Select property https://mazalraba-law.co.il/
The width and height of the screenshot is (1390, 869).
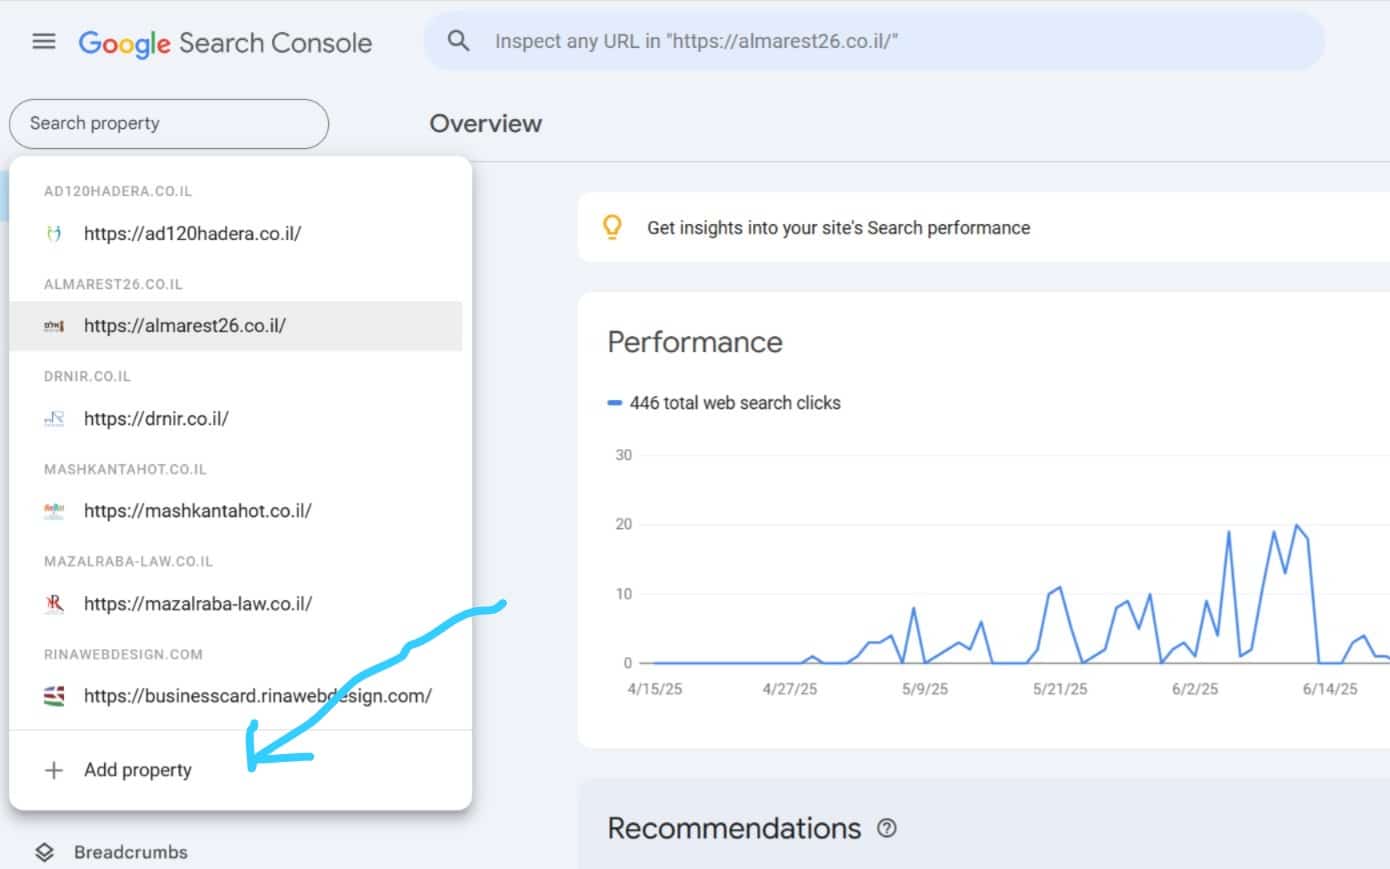tap(236, 604)
